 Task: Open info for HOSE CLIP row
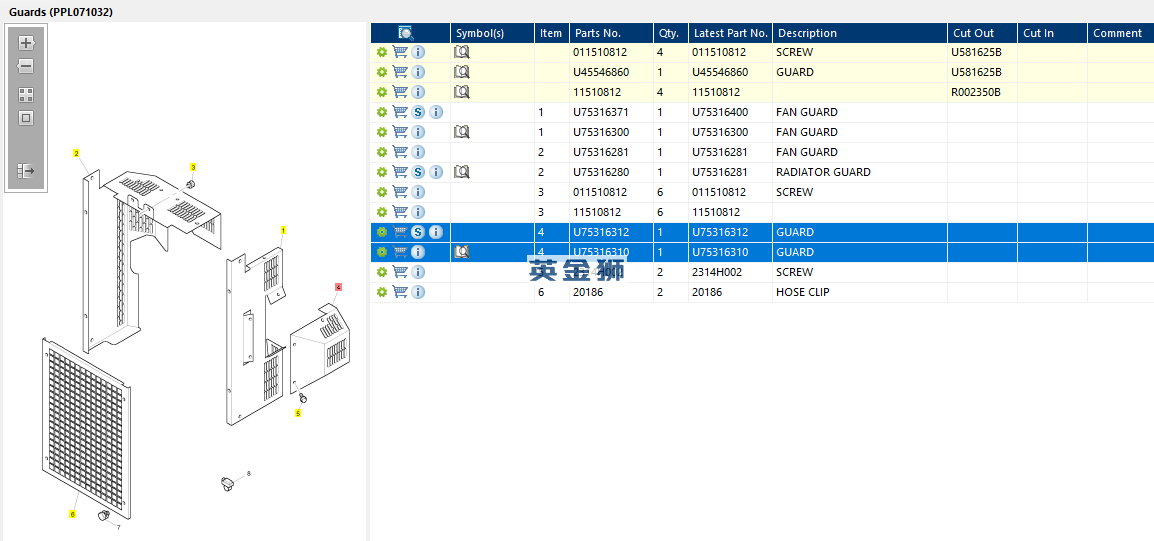pos(418,292)
